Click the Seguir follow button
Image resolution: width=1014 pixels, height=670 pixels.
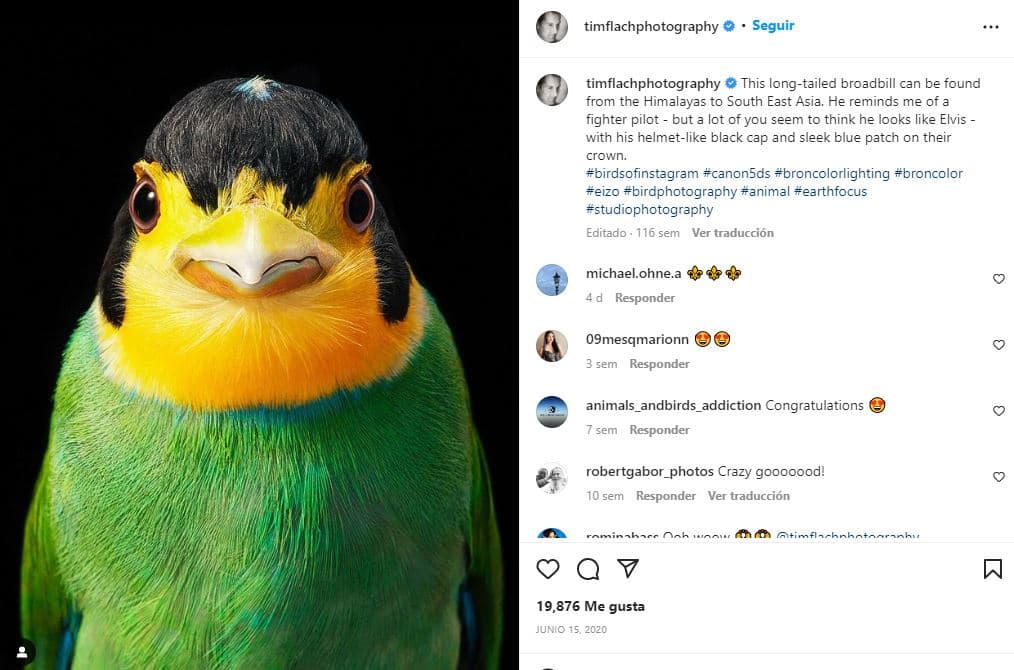click(x=773, y=26)
